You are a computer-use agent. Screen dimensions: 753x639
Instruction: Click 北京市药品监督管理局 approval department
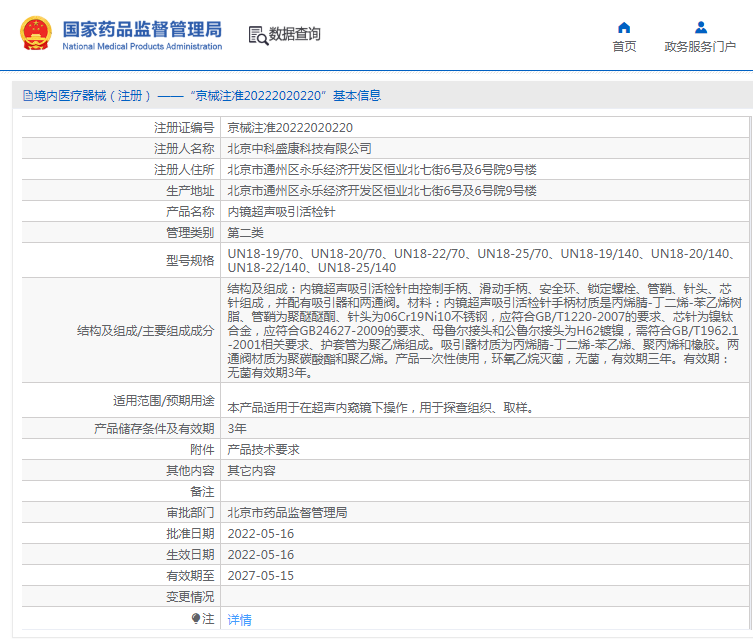[x=287, y=513]
